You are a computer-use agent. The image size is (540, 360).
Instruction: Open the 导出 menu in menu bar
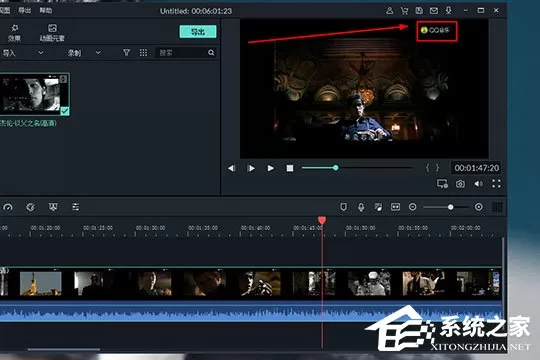24,10
